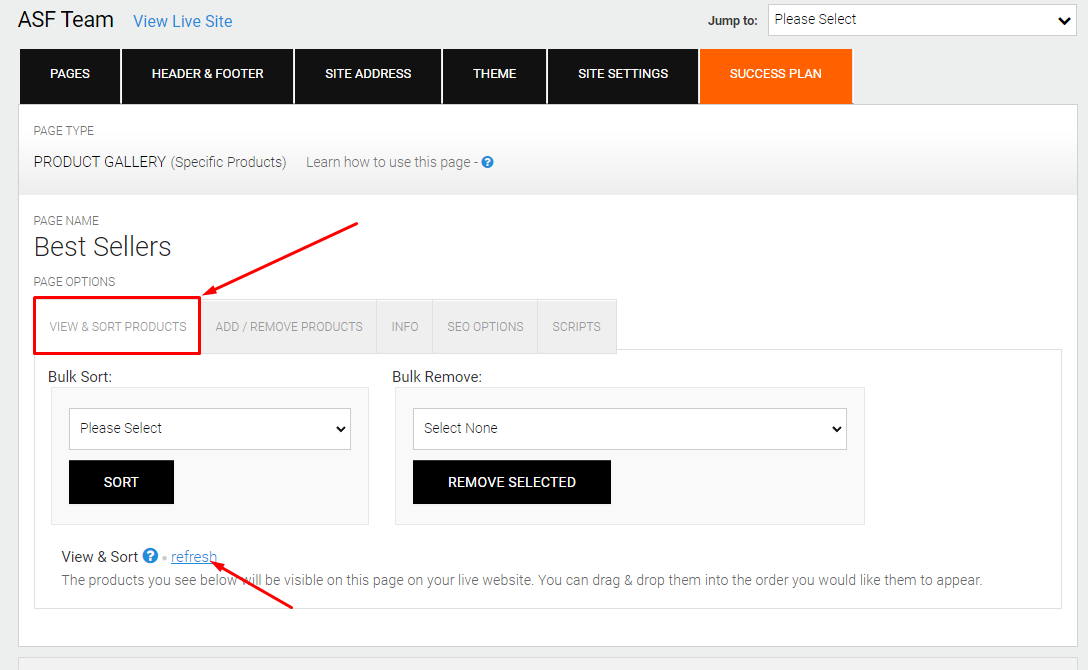
Task: Click the REMOVE SELECTED button
Action: point(511,482)
